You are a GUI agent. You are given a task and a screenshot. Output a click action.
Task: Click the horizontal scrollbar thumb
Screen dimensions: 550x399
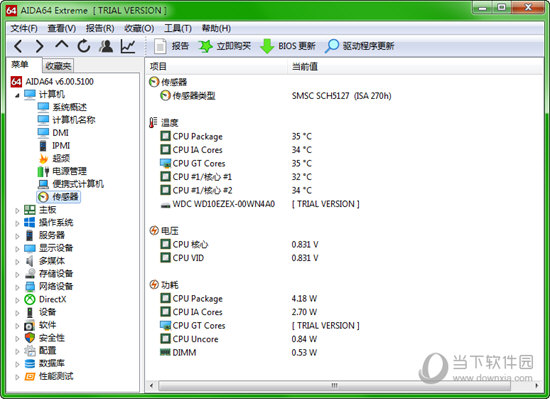click(x=334, y=386)
